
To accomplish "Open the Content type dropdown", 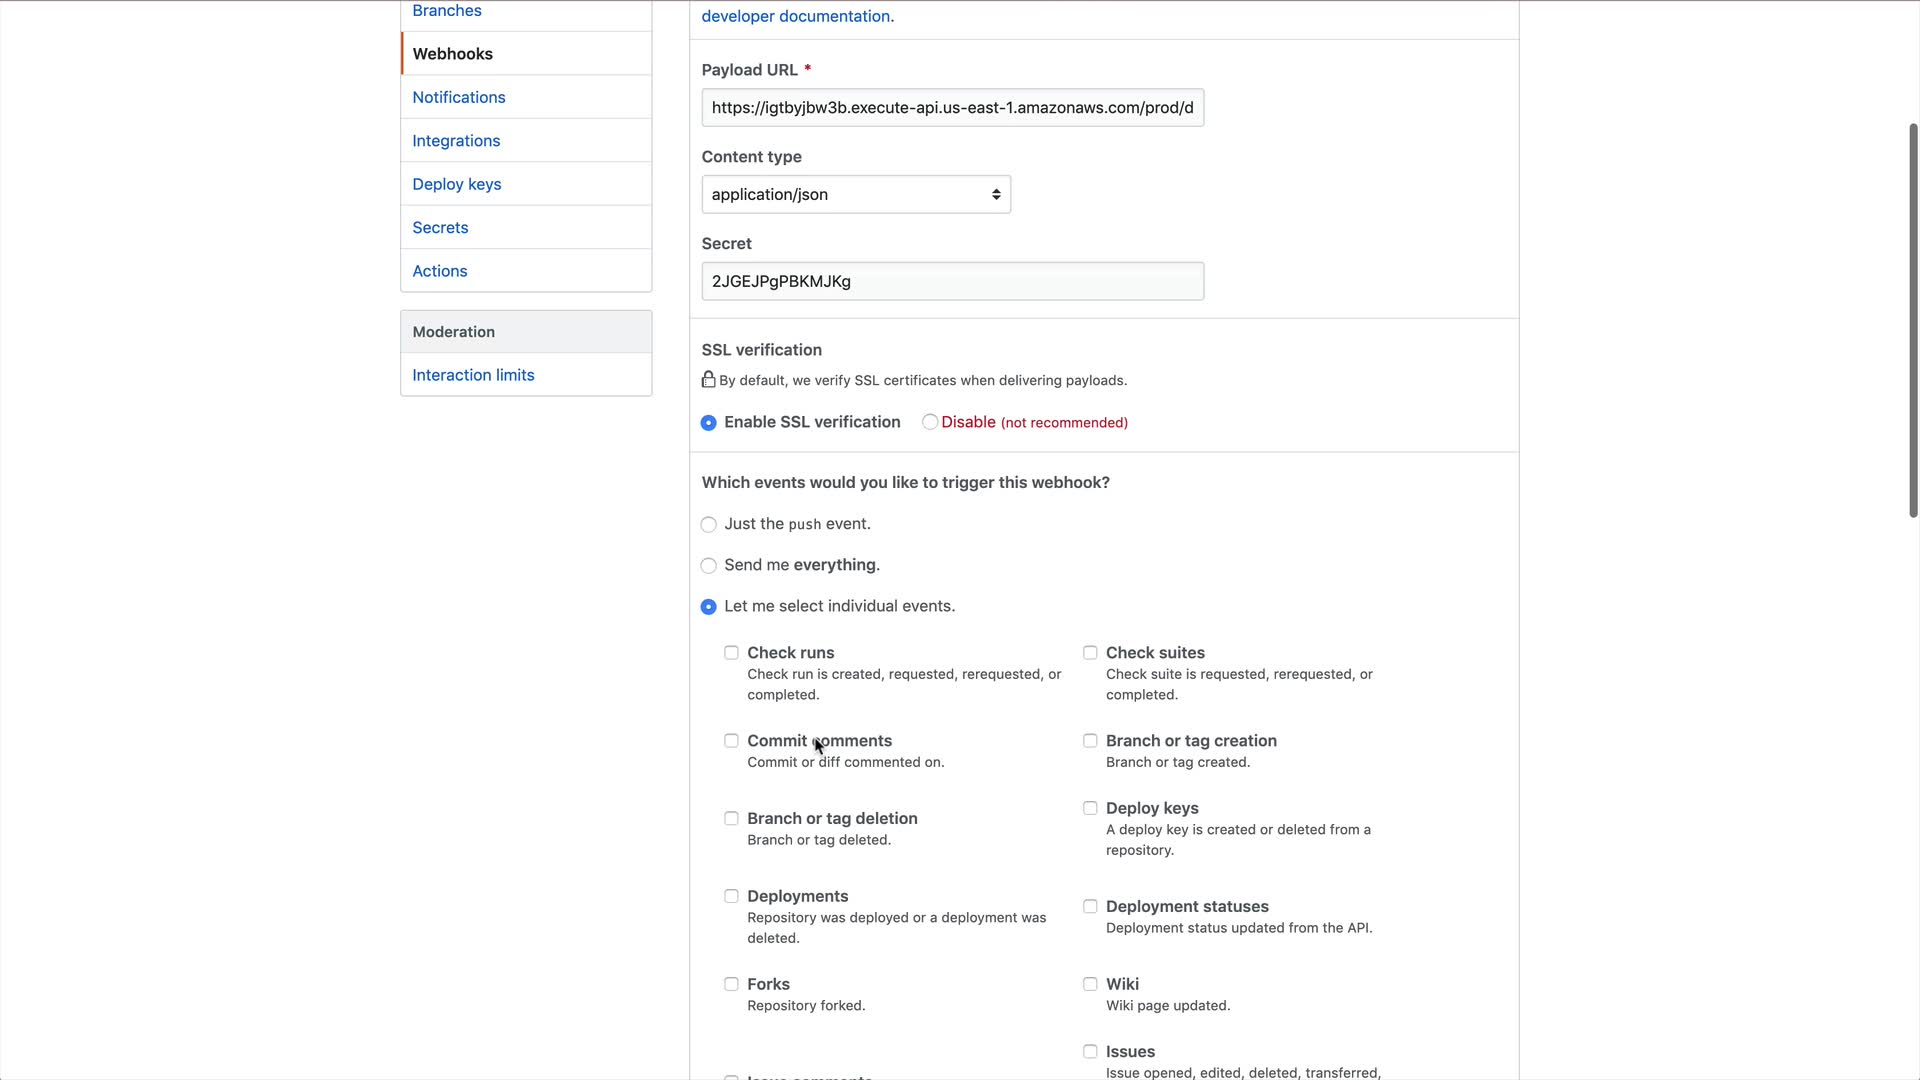I will click(856, 195).
